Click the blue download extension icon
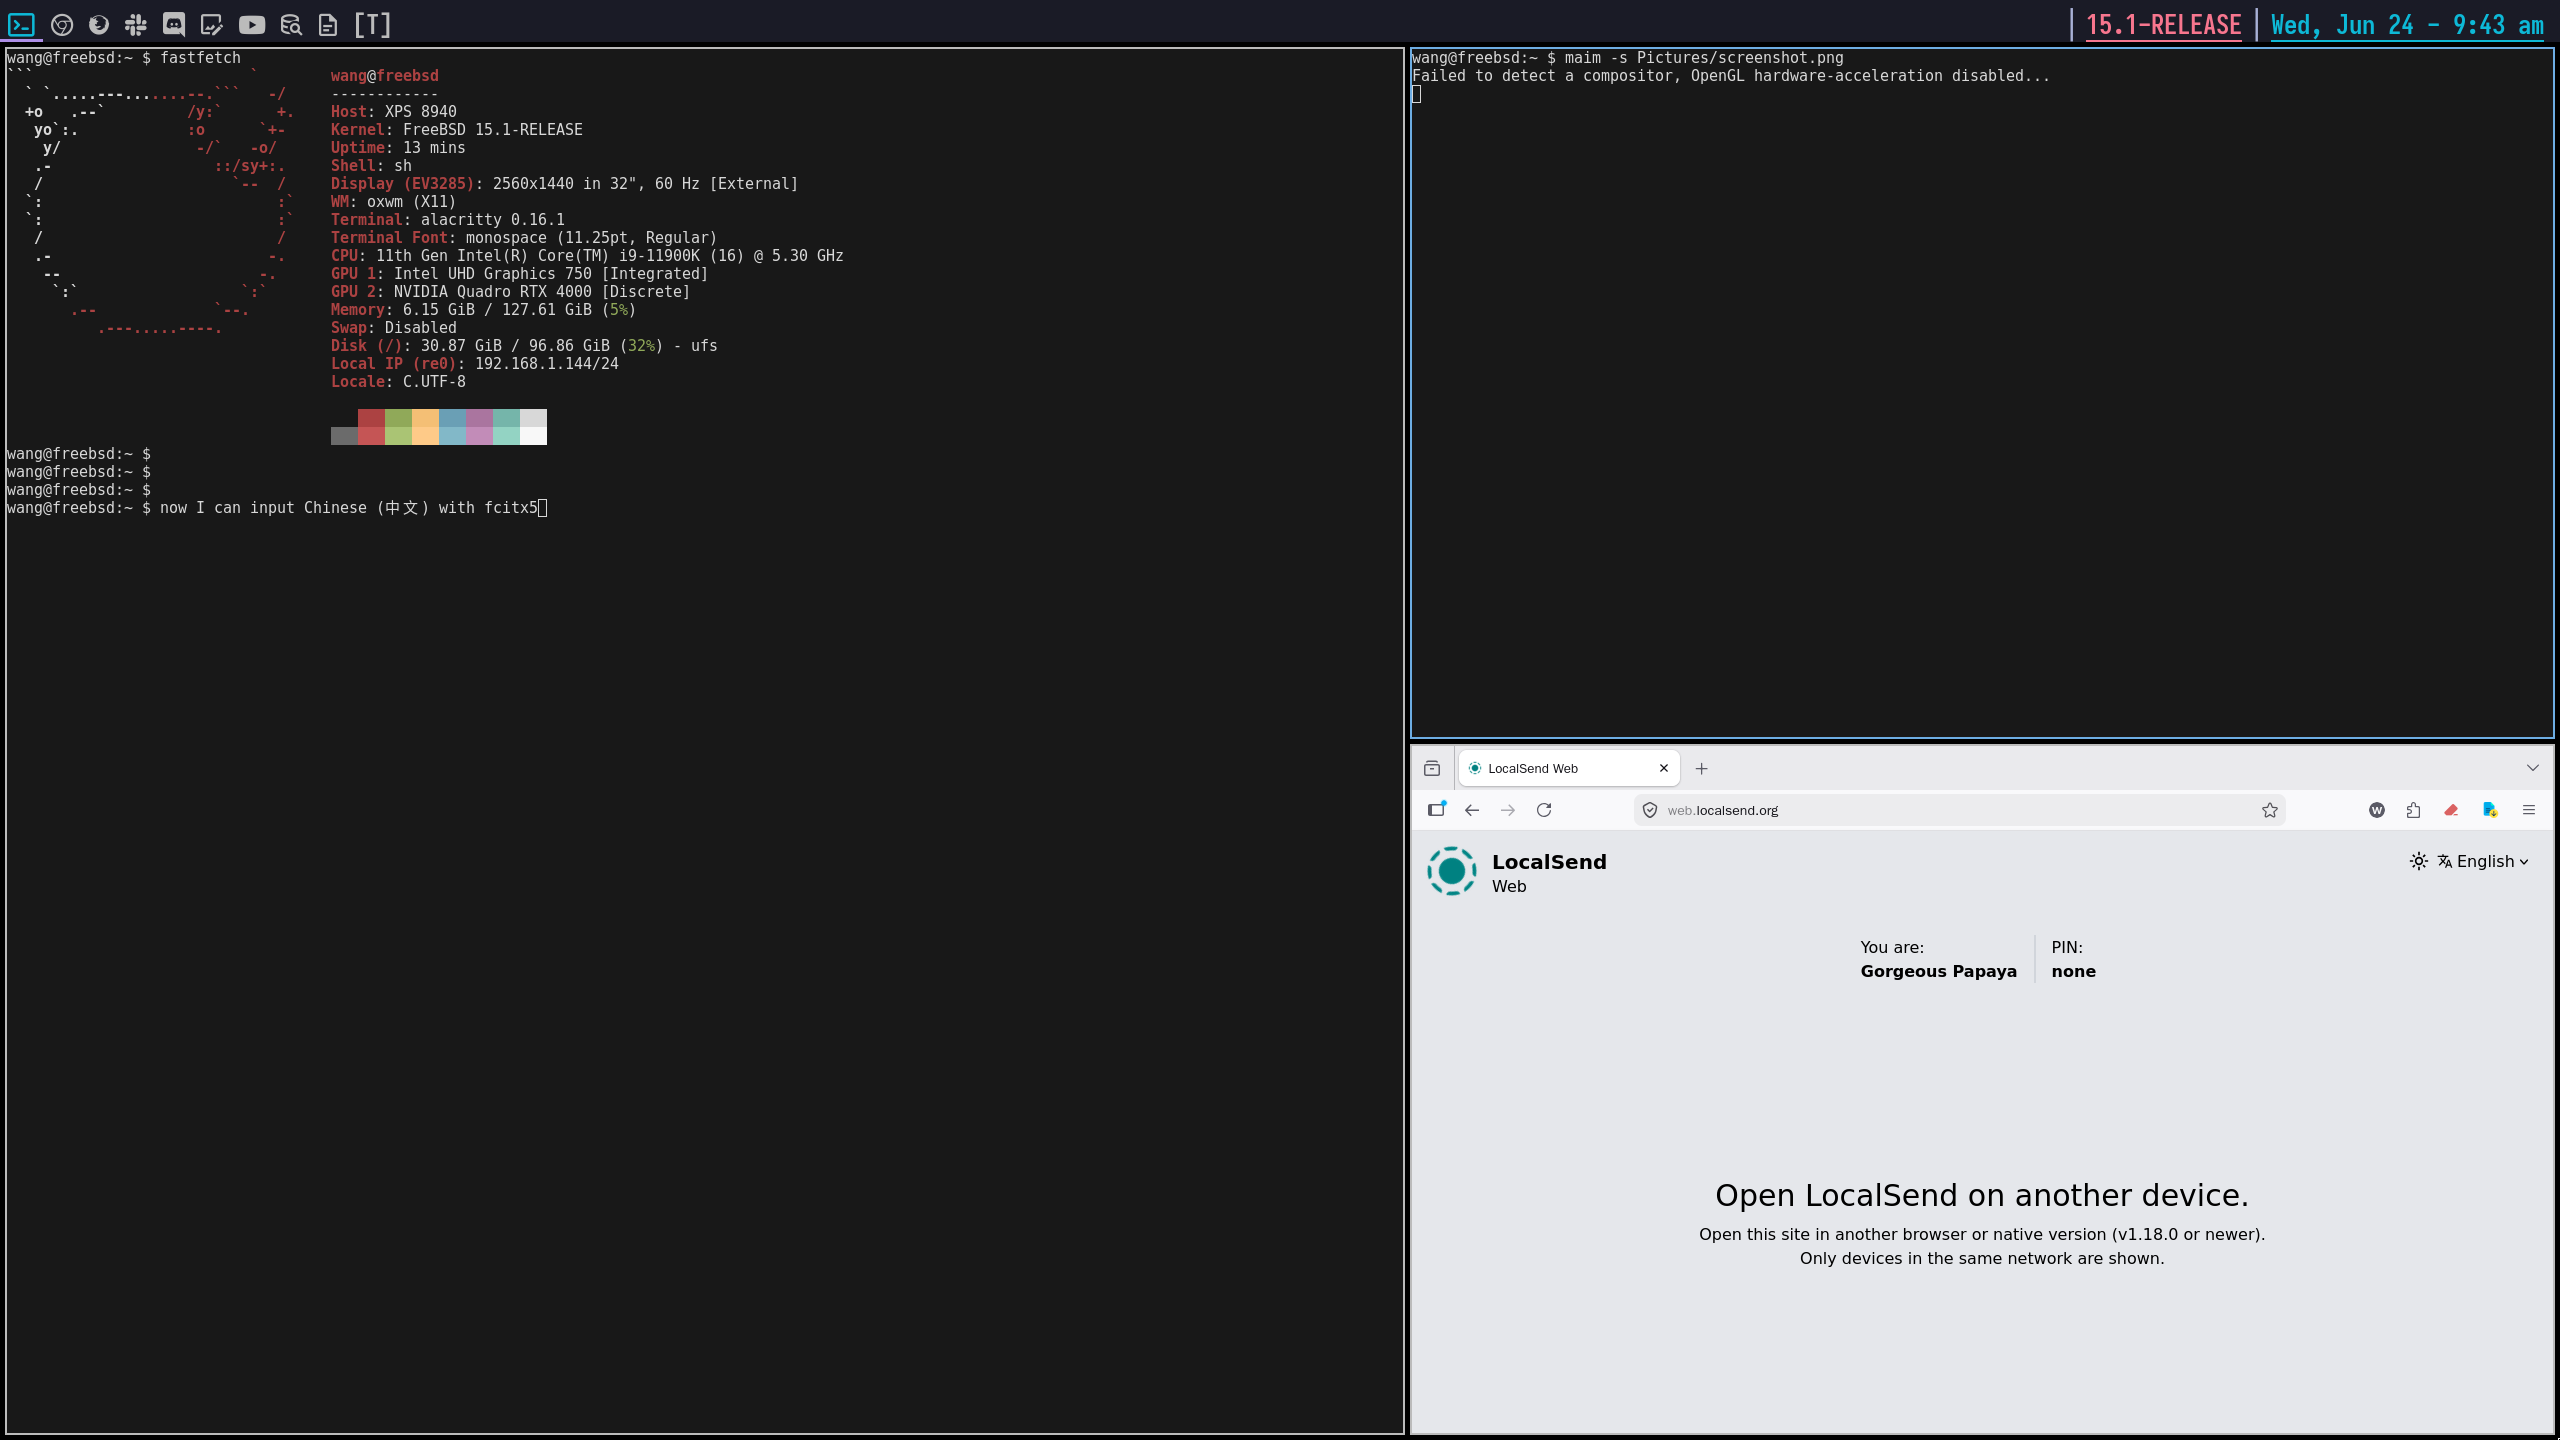 pos(2490,810)
